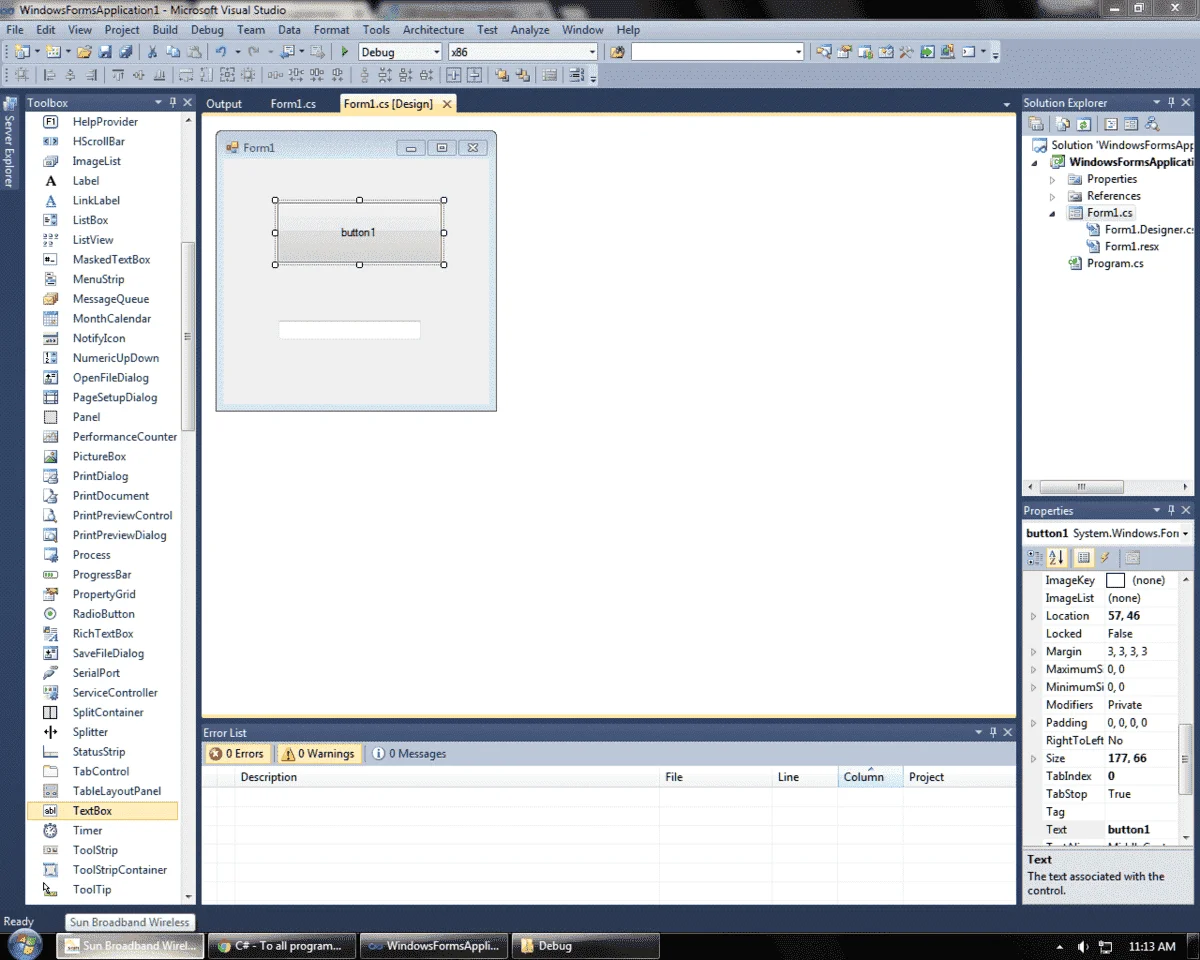Open the x86 platform dropdown

592,52
